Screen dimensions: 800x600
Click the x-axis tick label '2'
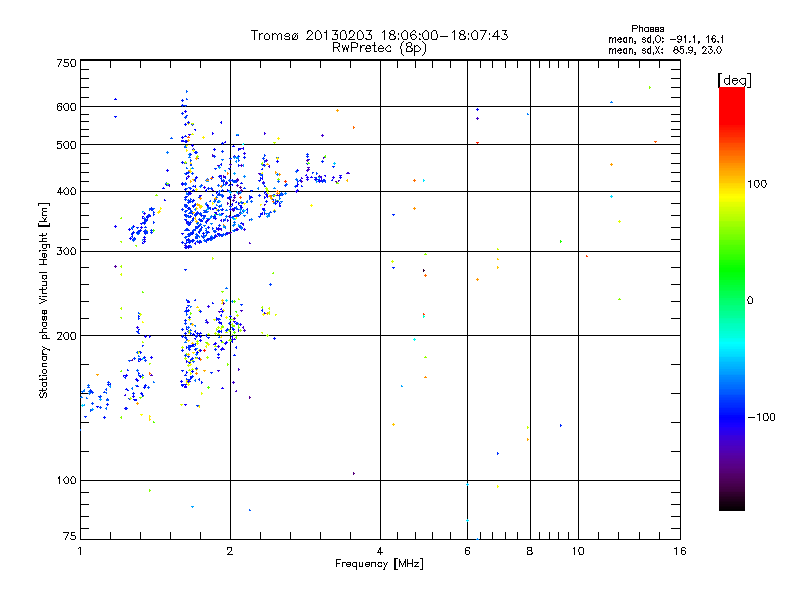[x=230, y=551]
